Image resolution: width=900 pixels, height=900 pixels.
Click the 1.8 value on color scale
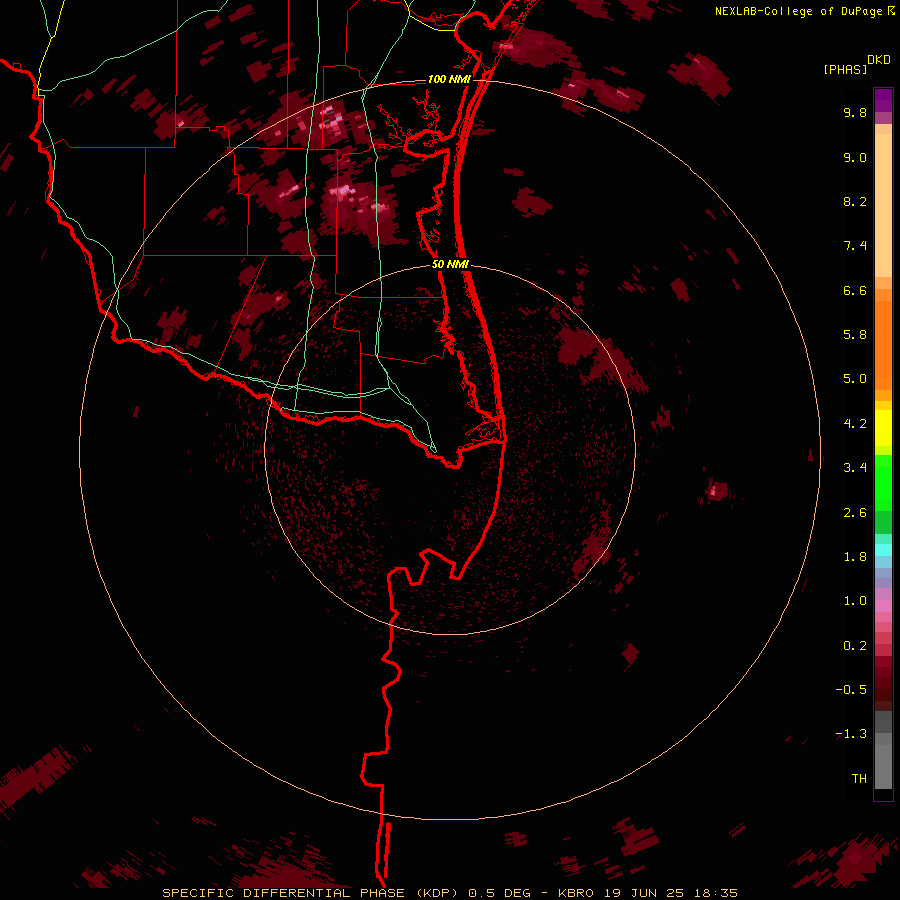(855, 557)
